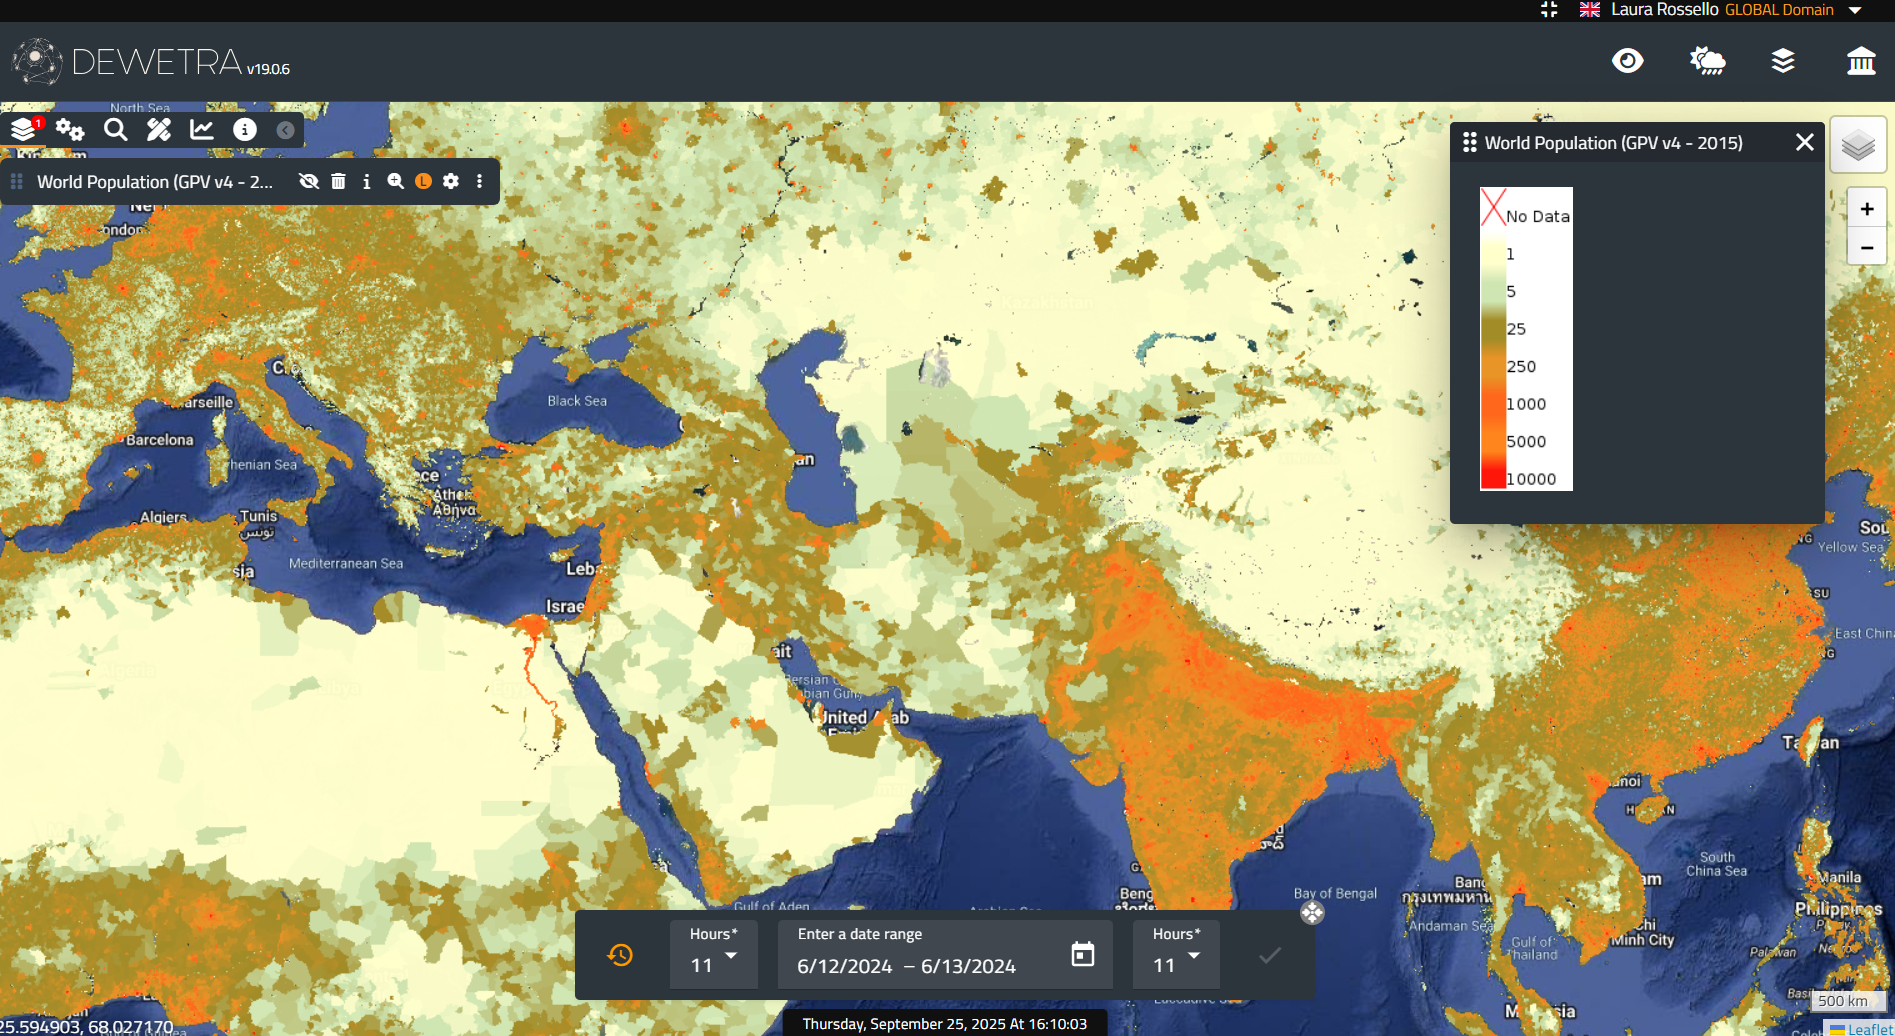Screen dimensions: 1895x1036
Task: Toggle visibility of World Population layer
Action: pyautogui.click(x=309, y=181)
